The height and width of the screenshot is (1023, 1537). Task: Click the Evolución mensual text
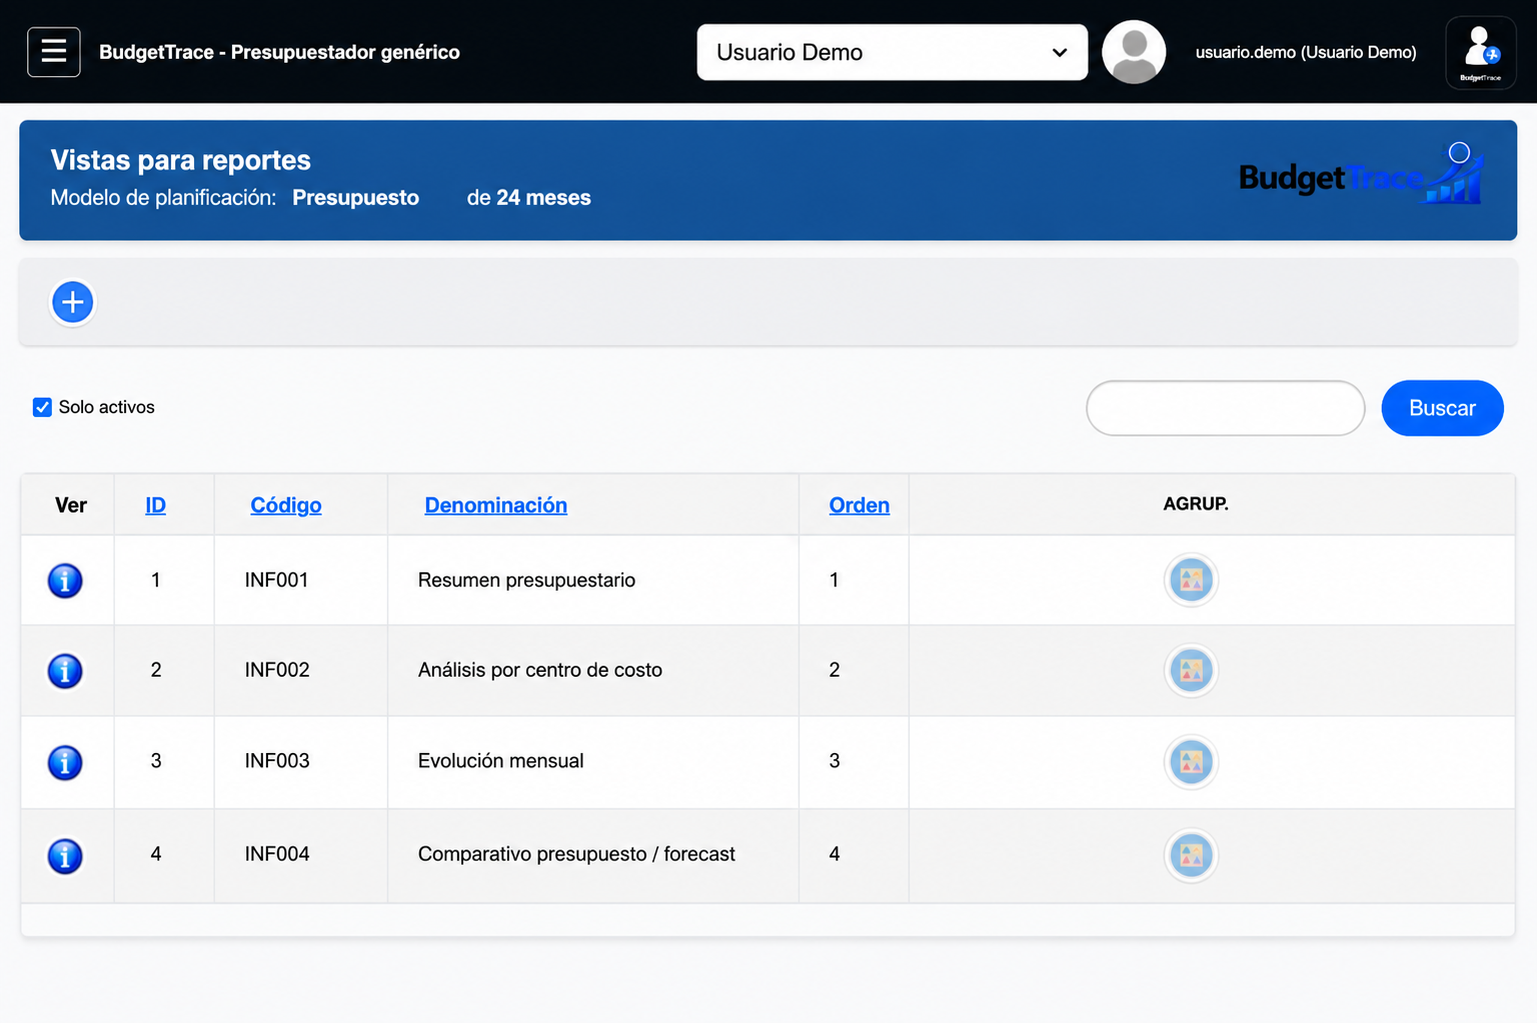pos(501,761)
